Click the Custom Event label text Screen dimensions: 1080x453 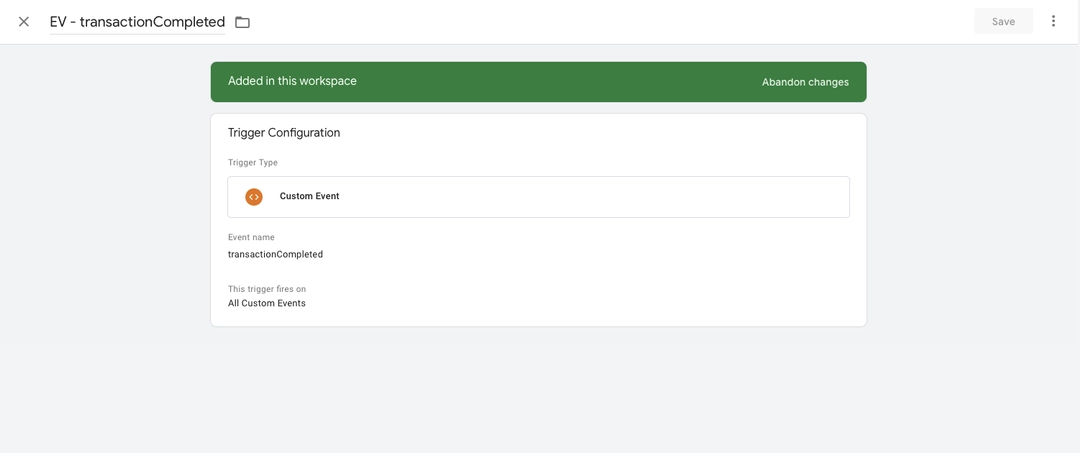[x=309, y=196]
